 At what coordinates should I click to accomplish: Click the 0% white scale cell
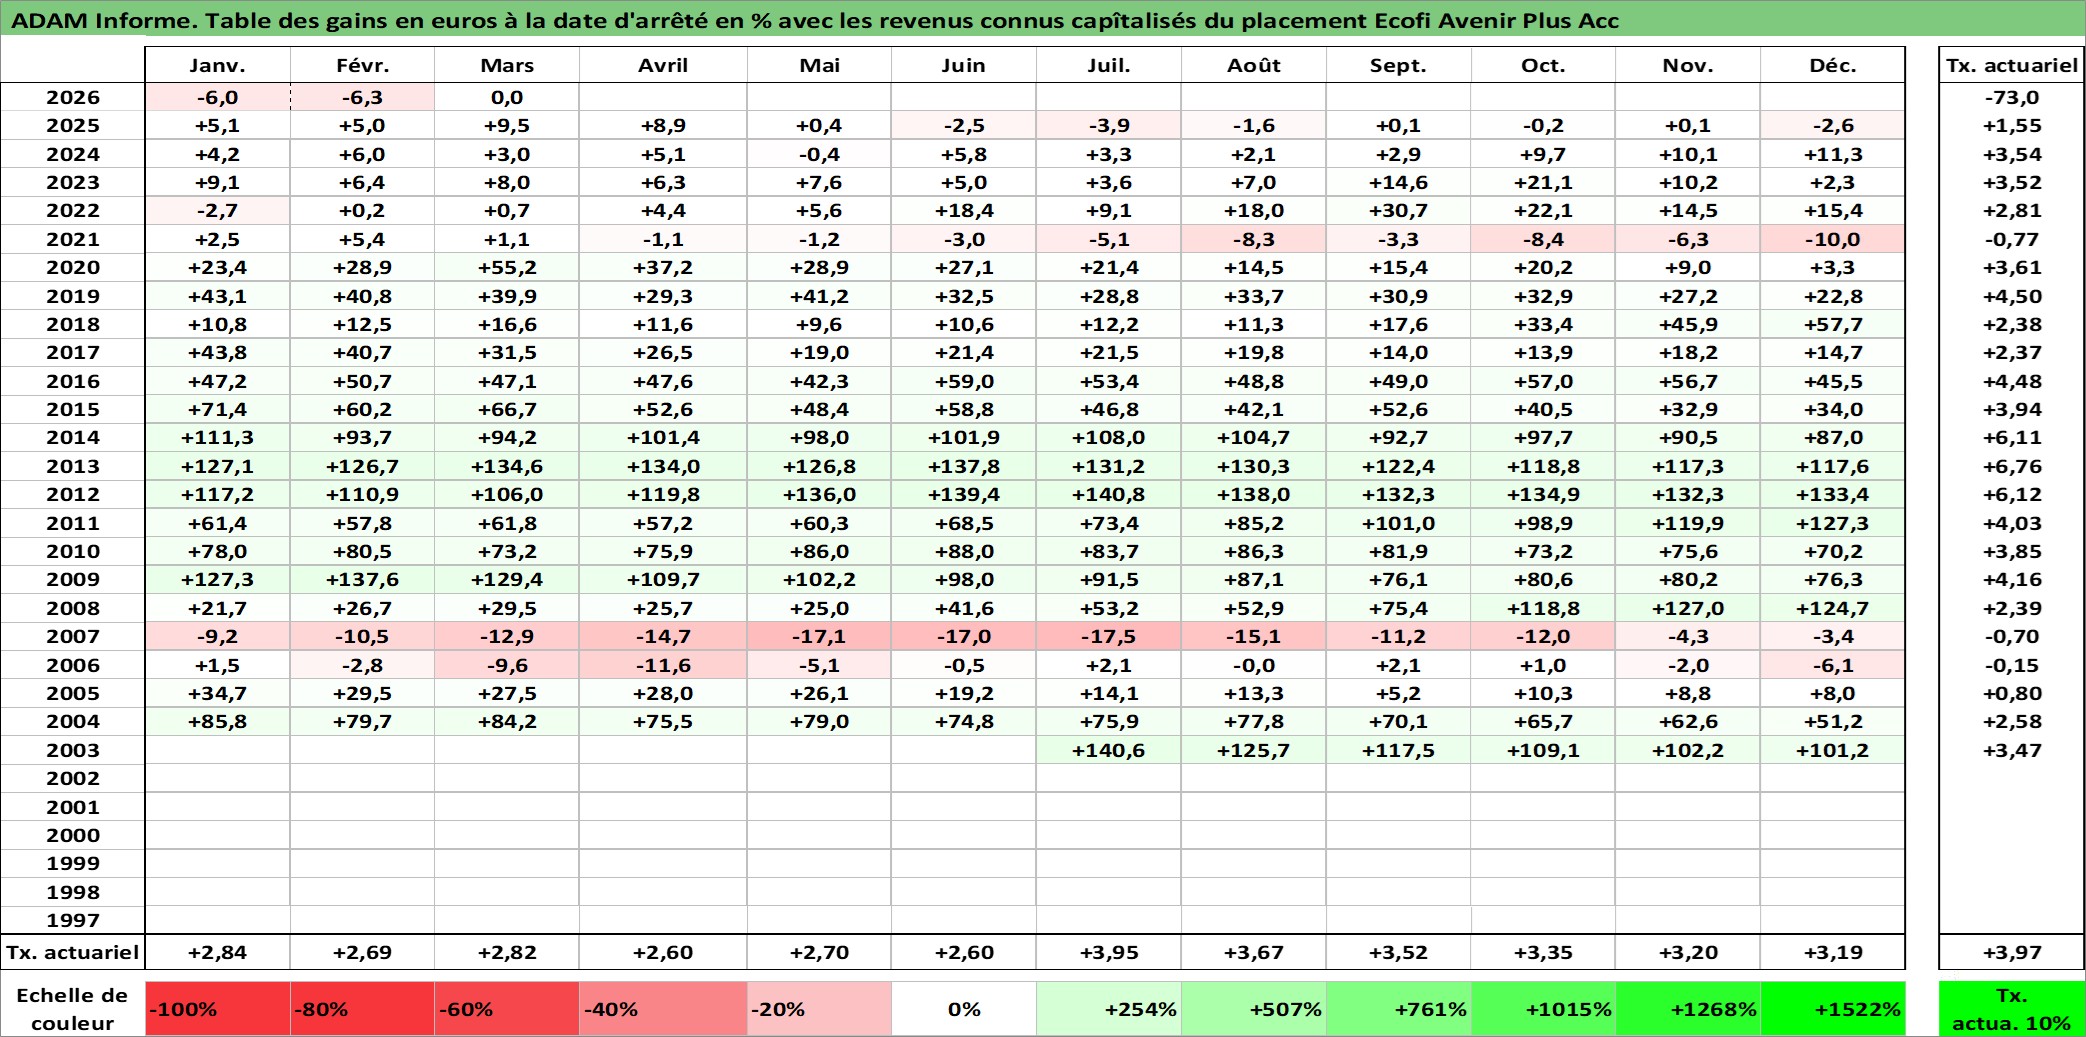click(964, 1008)
